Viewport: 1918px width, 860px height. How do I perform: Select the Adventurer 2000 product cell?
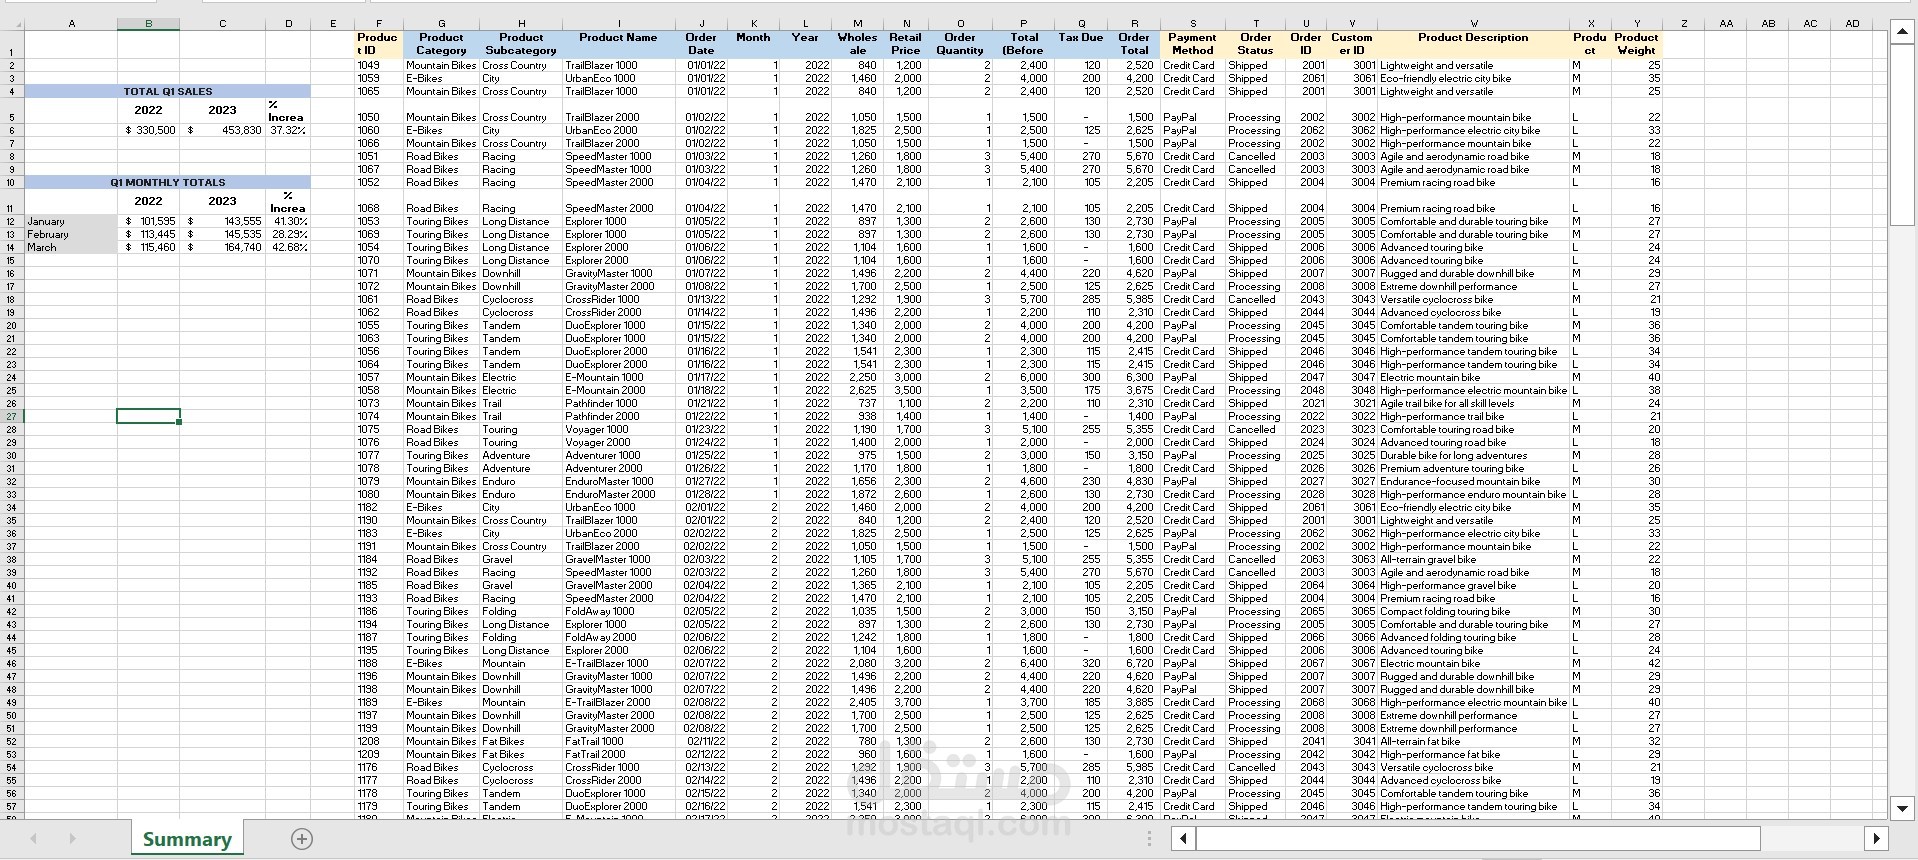[618, 468]
